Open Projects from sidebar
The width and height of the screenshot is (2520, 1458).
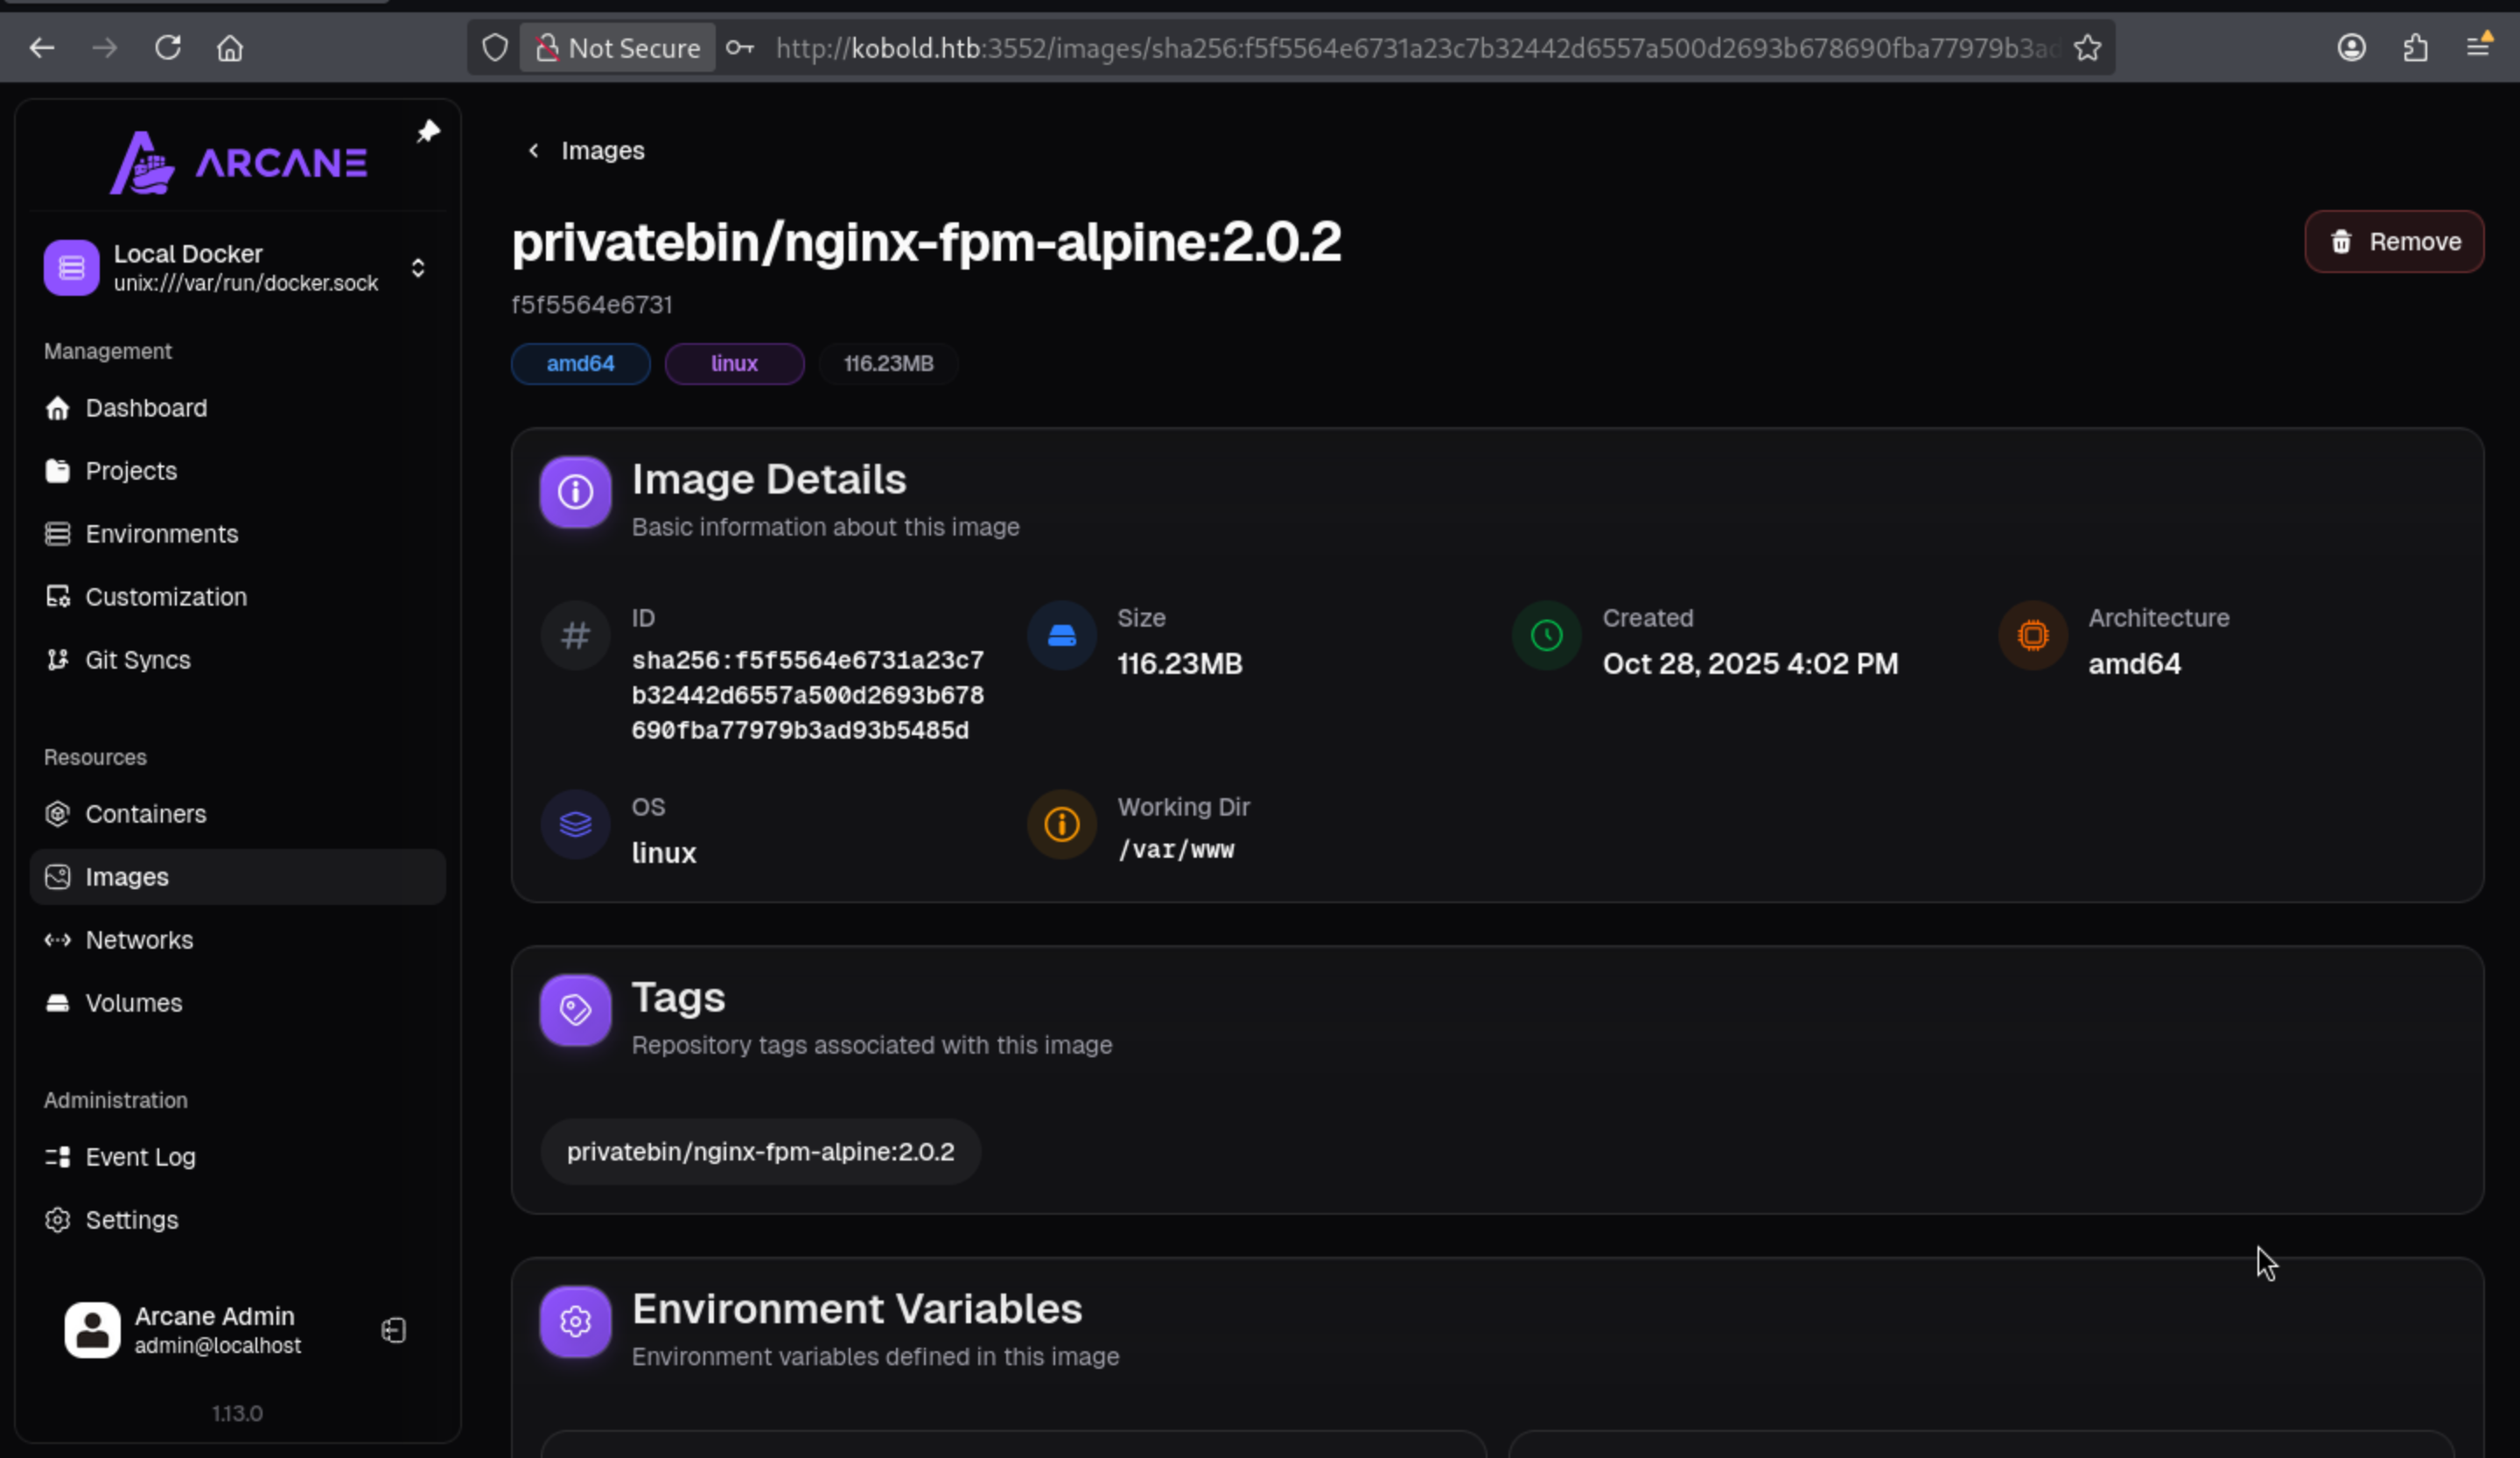click(x=131, y=471)
